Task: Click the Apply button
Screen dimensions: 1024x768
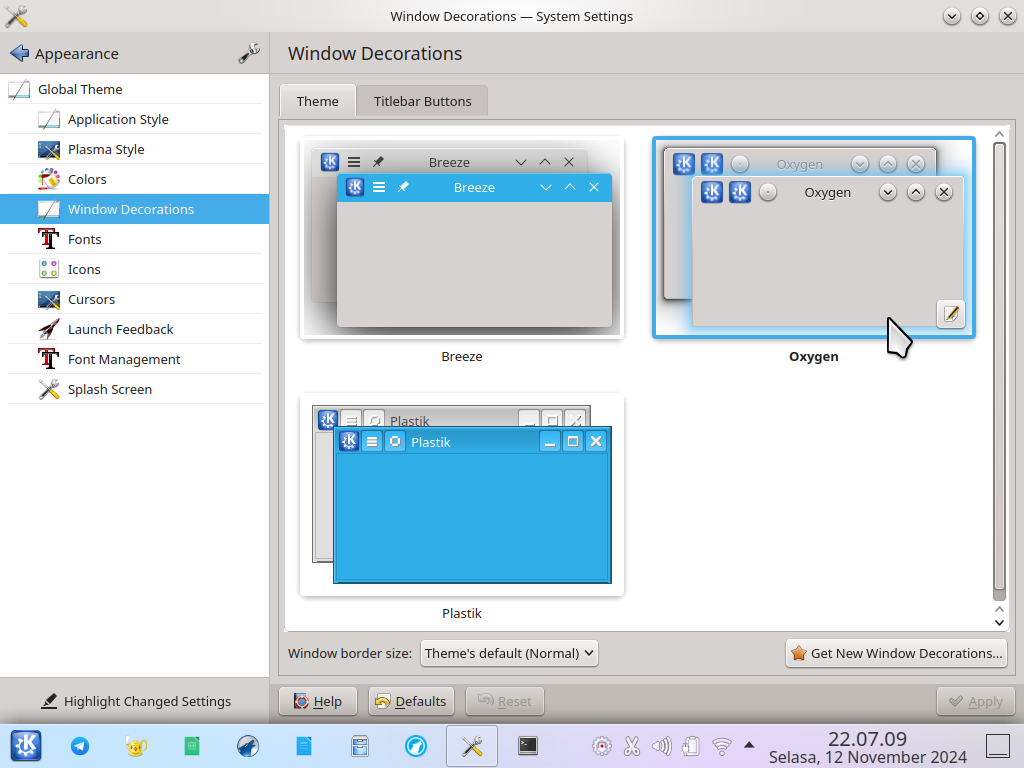Action: (976, 701)
